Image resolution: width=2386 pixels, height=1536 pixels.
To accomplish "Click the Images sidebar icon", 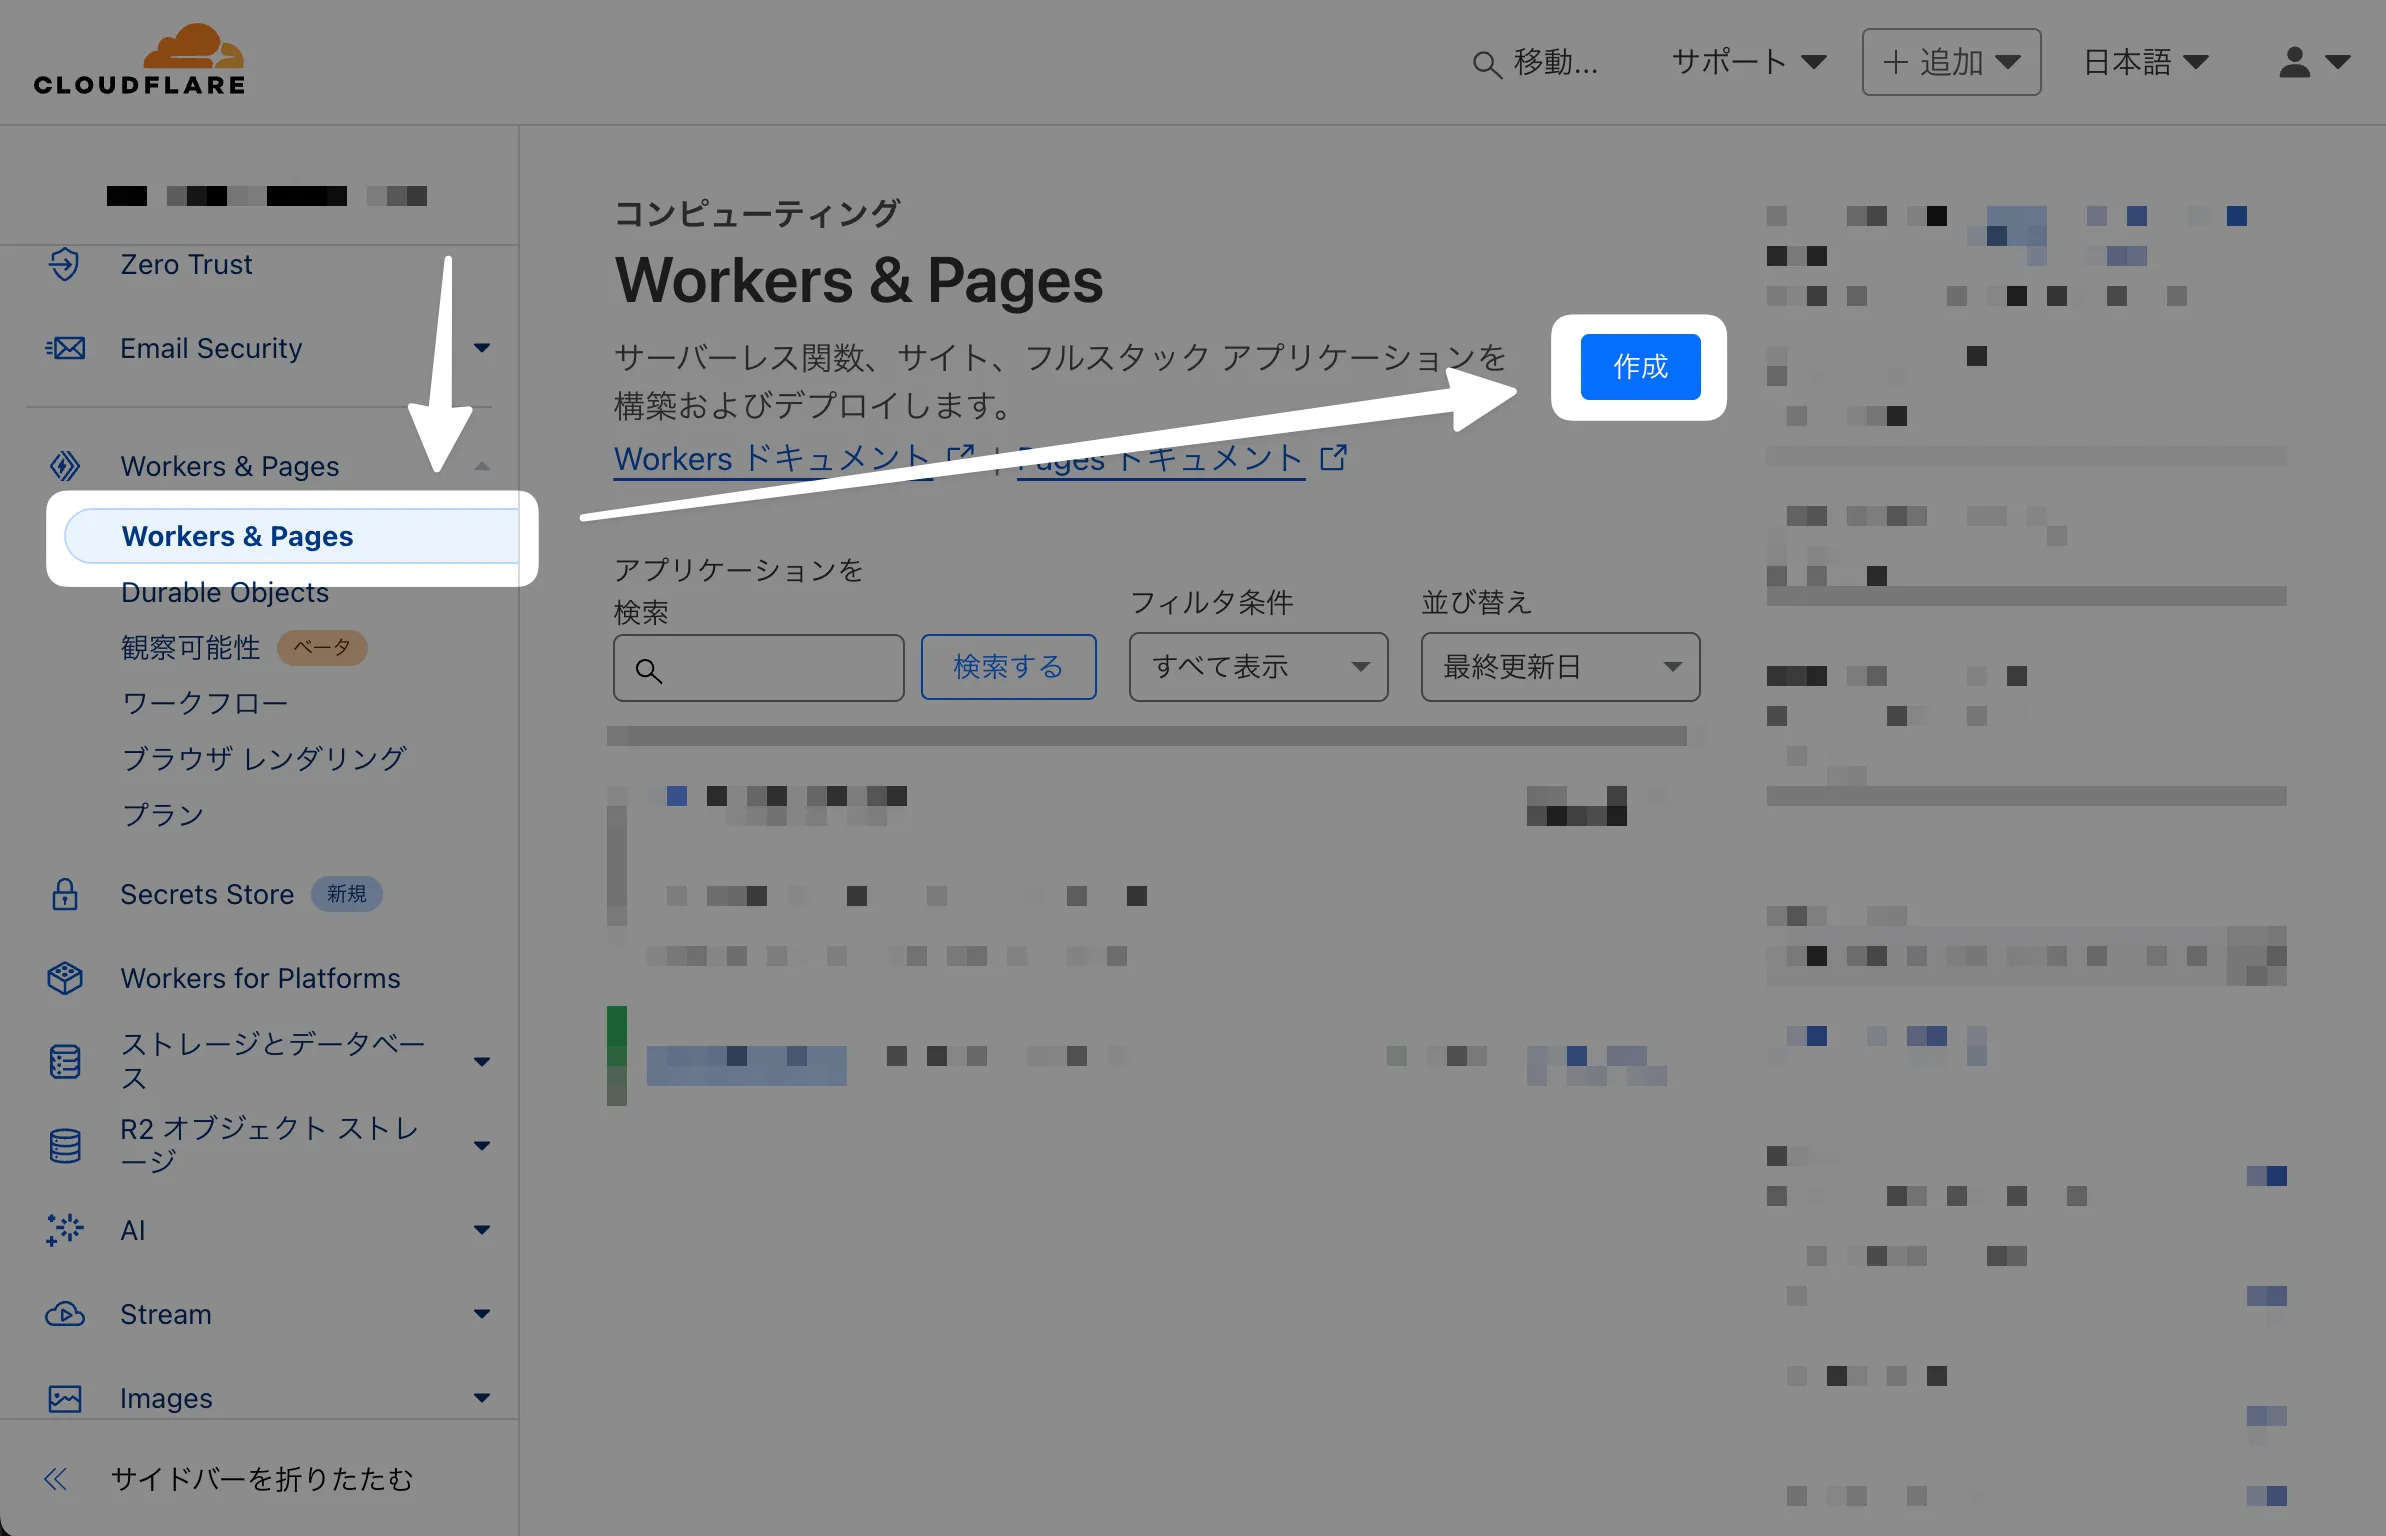I will click(65, 1398).
